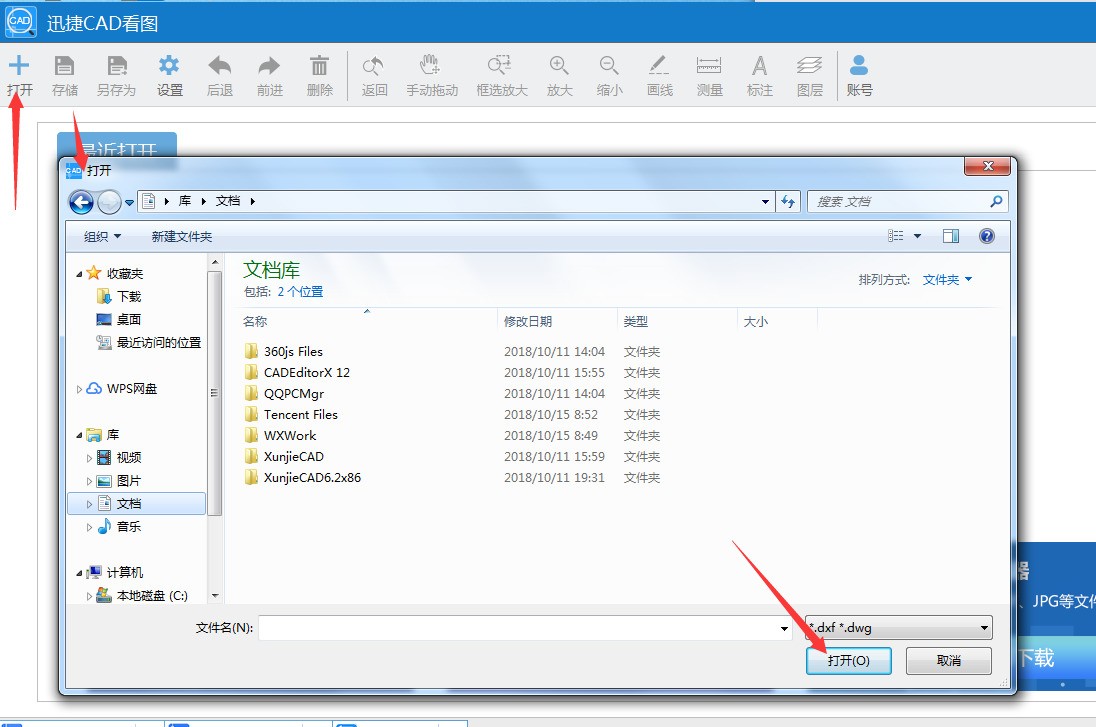The width and height of the screenshot is (1096, 727).
Task: Collapse the 收藏夹 favorites tree group
Action: click(80, 274)
